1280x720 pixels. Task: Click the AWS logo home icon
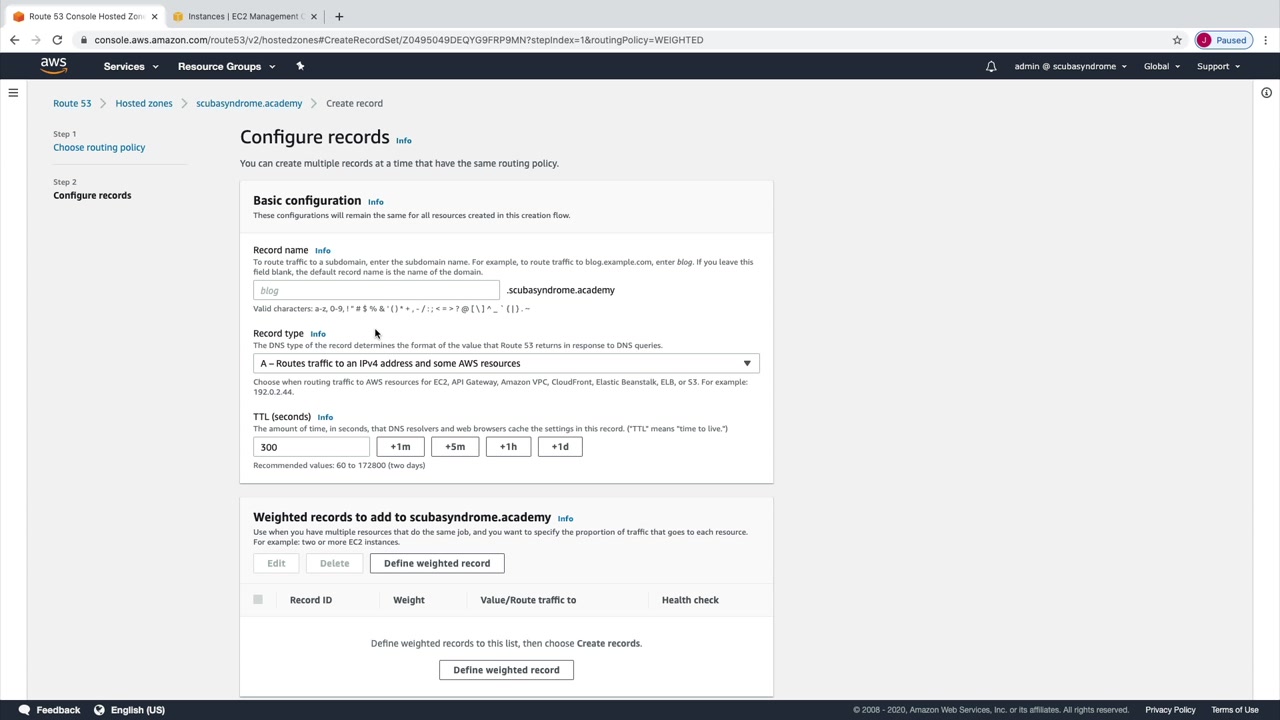pos(54,66)
